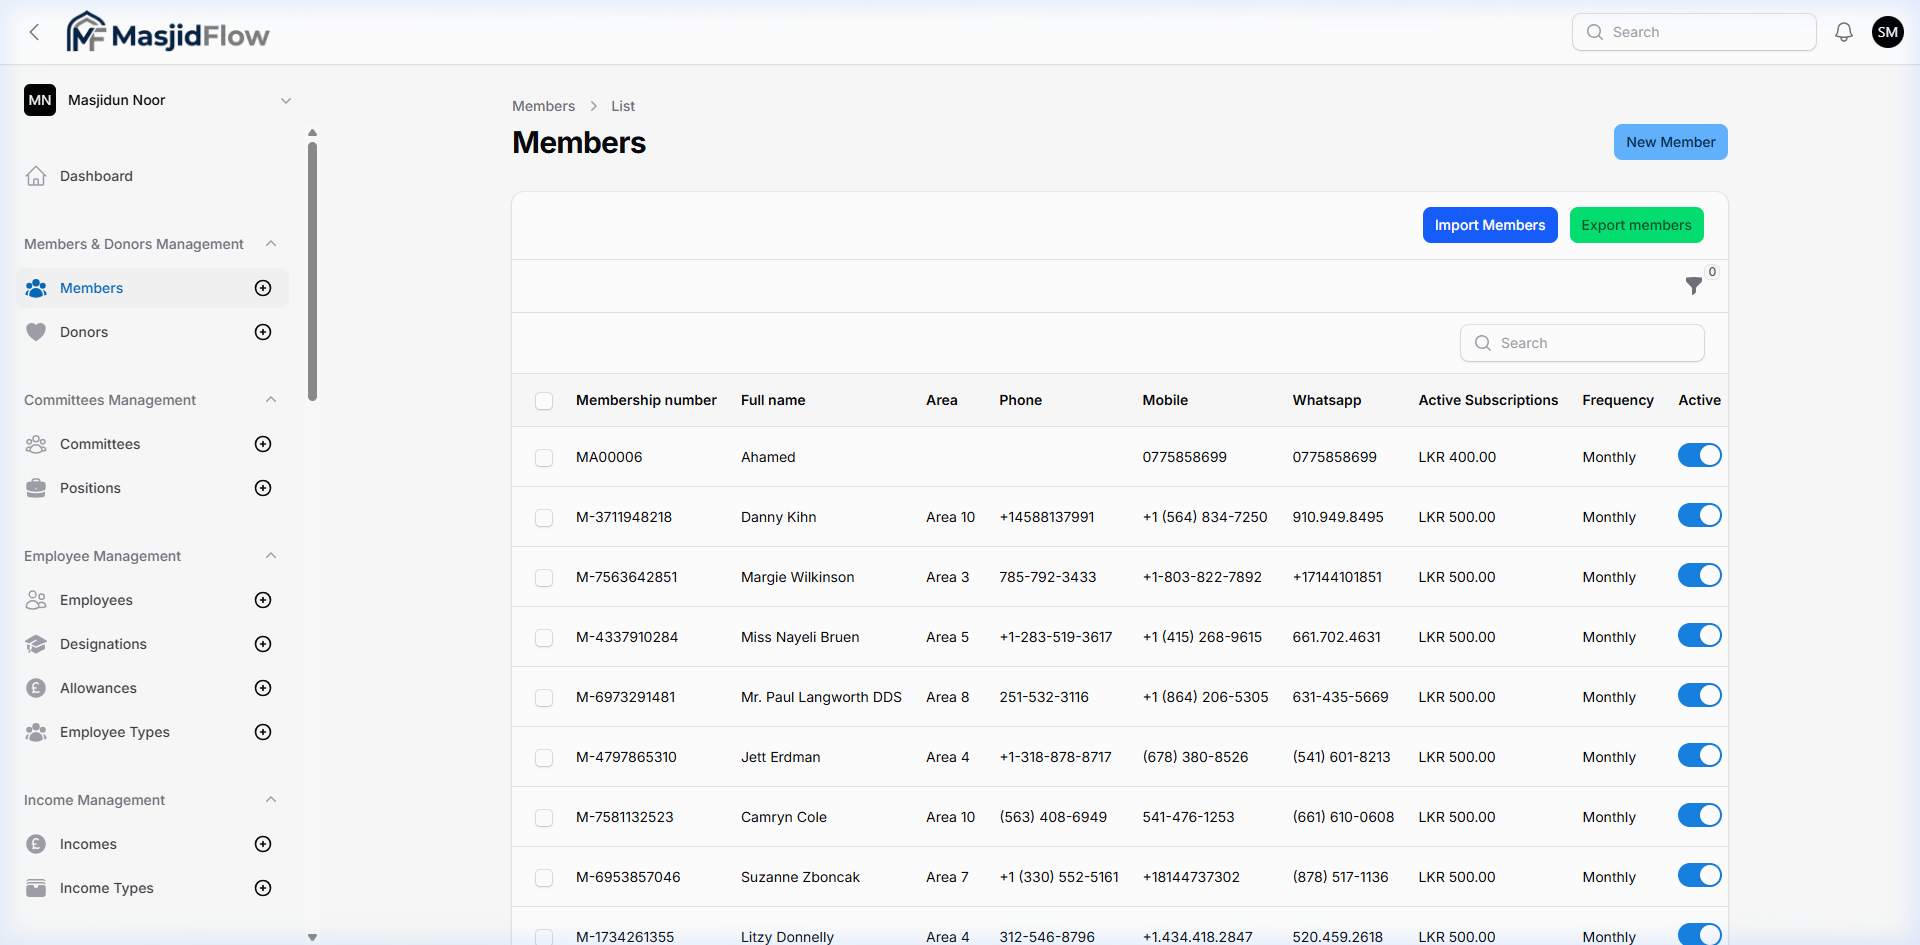Image resolution: width=1920 pixels, height=945 pixels.
Task: Click the plus icon beside Committees
Action: (262, 444)
